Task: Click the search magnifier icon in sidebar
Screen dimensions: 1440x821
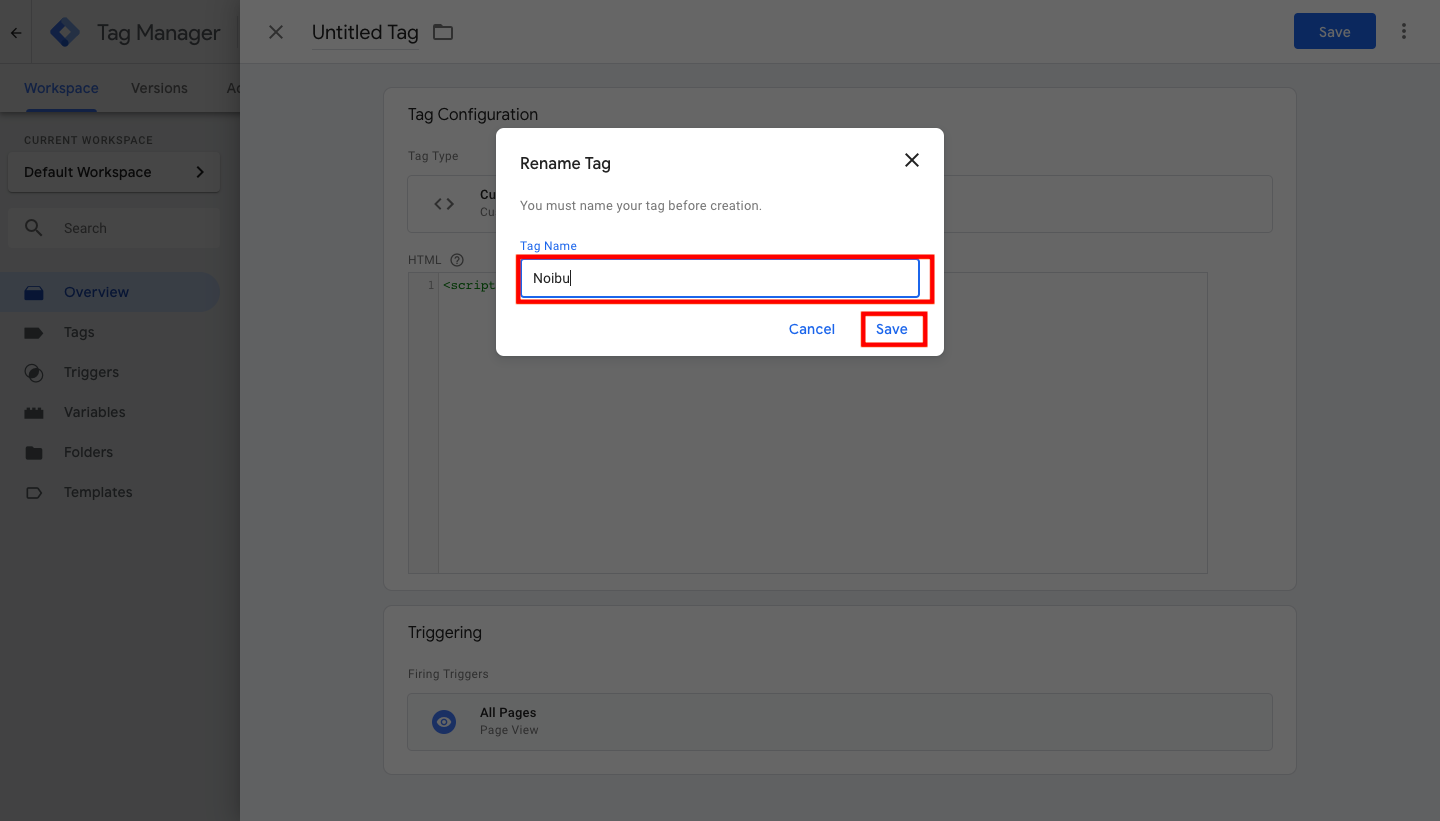Action: (x=34, y=228)
